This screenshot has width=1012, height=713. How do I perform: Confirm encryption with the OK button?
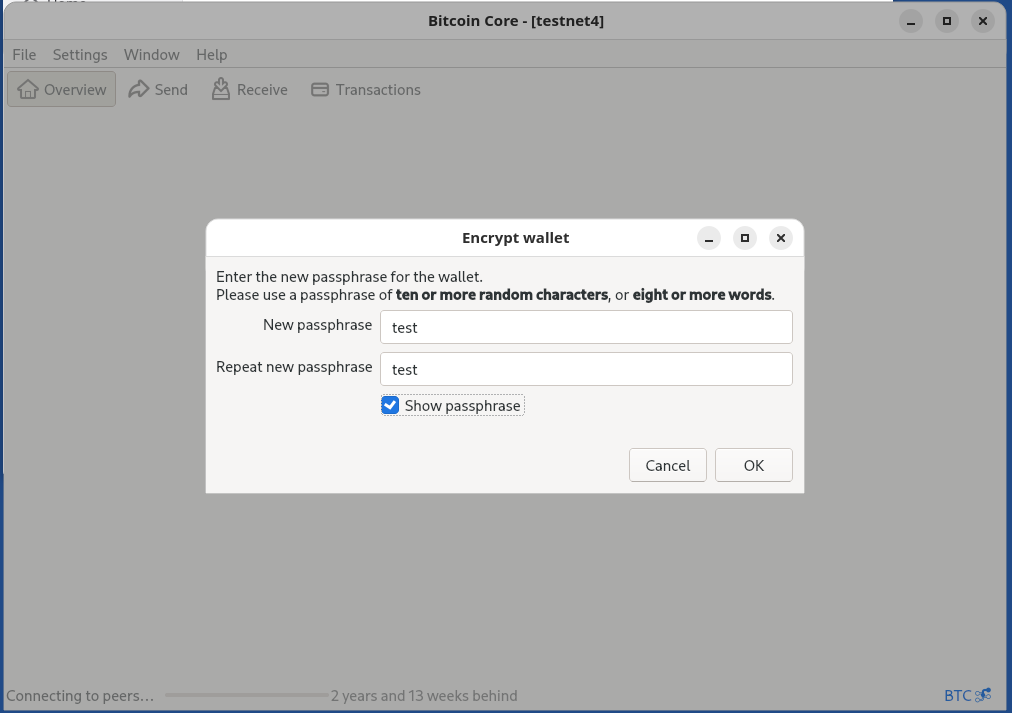pos(753,465)
